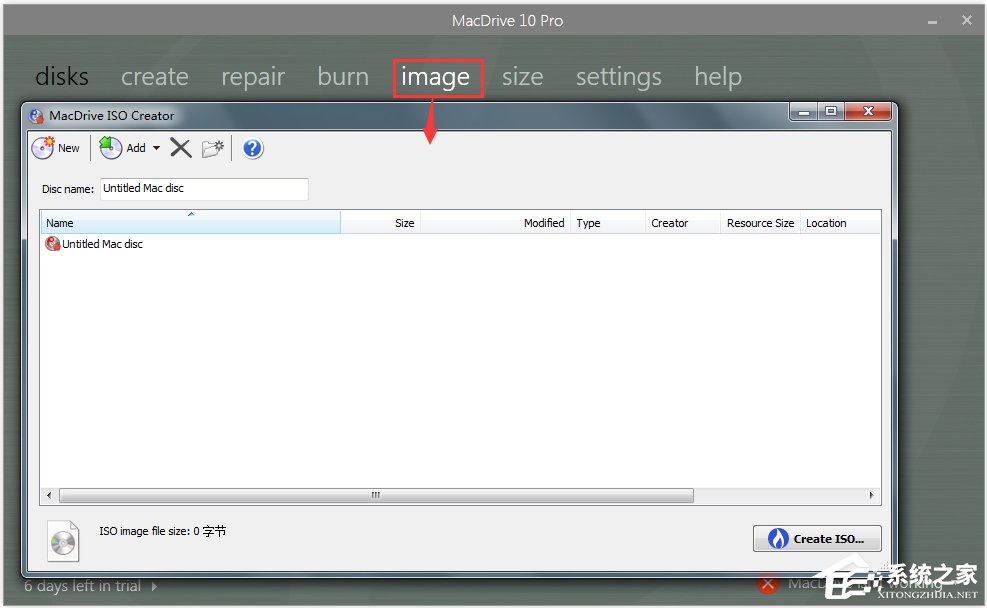Viewport: 987px width, 608px height.
Task: Open the repair tab in MacDrive
Action: [x=253, y=77]
